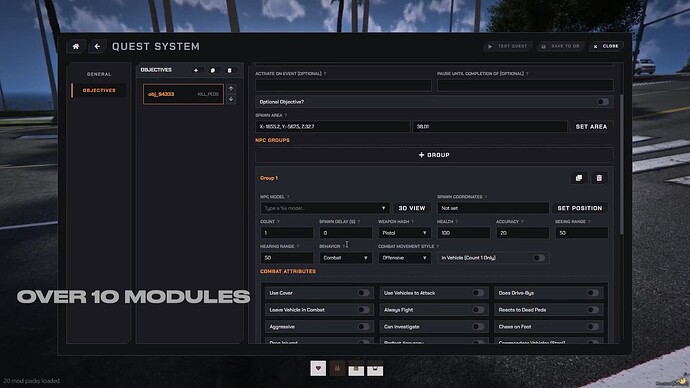The image size is (690, 388).
Task: Show help for Hearing Range
Action: 298,246
